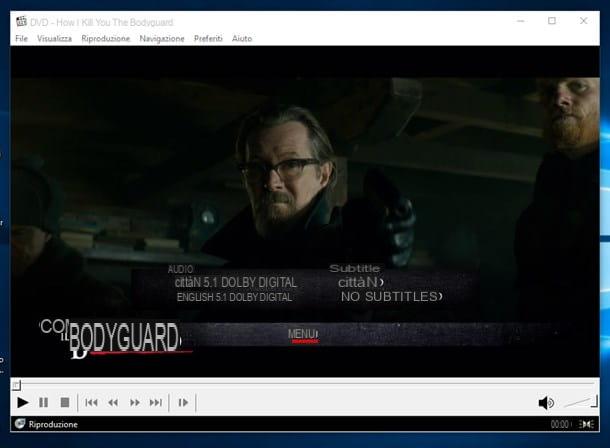Click the player app icon in title bar

[21, 21]
